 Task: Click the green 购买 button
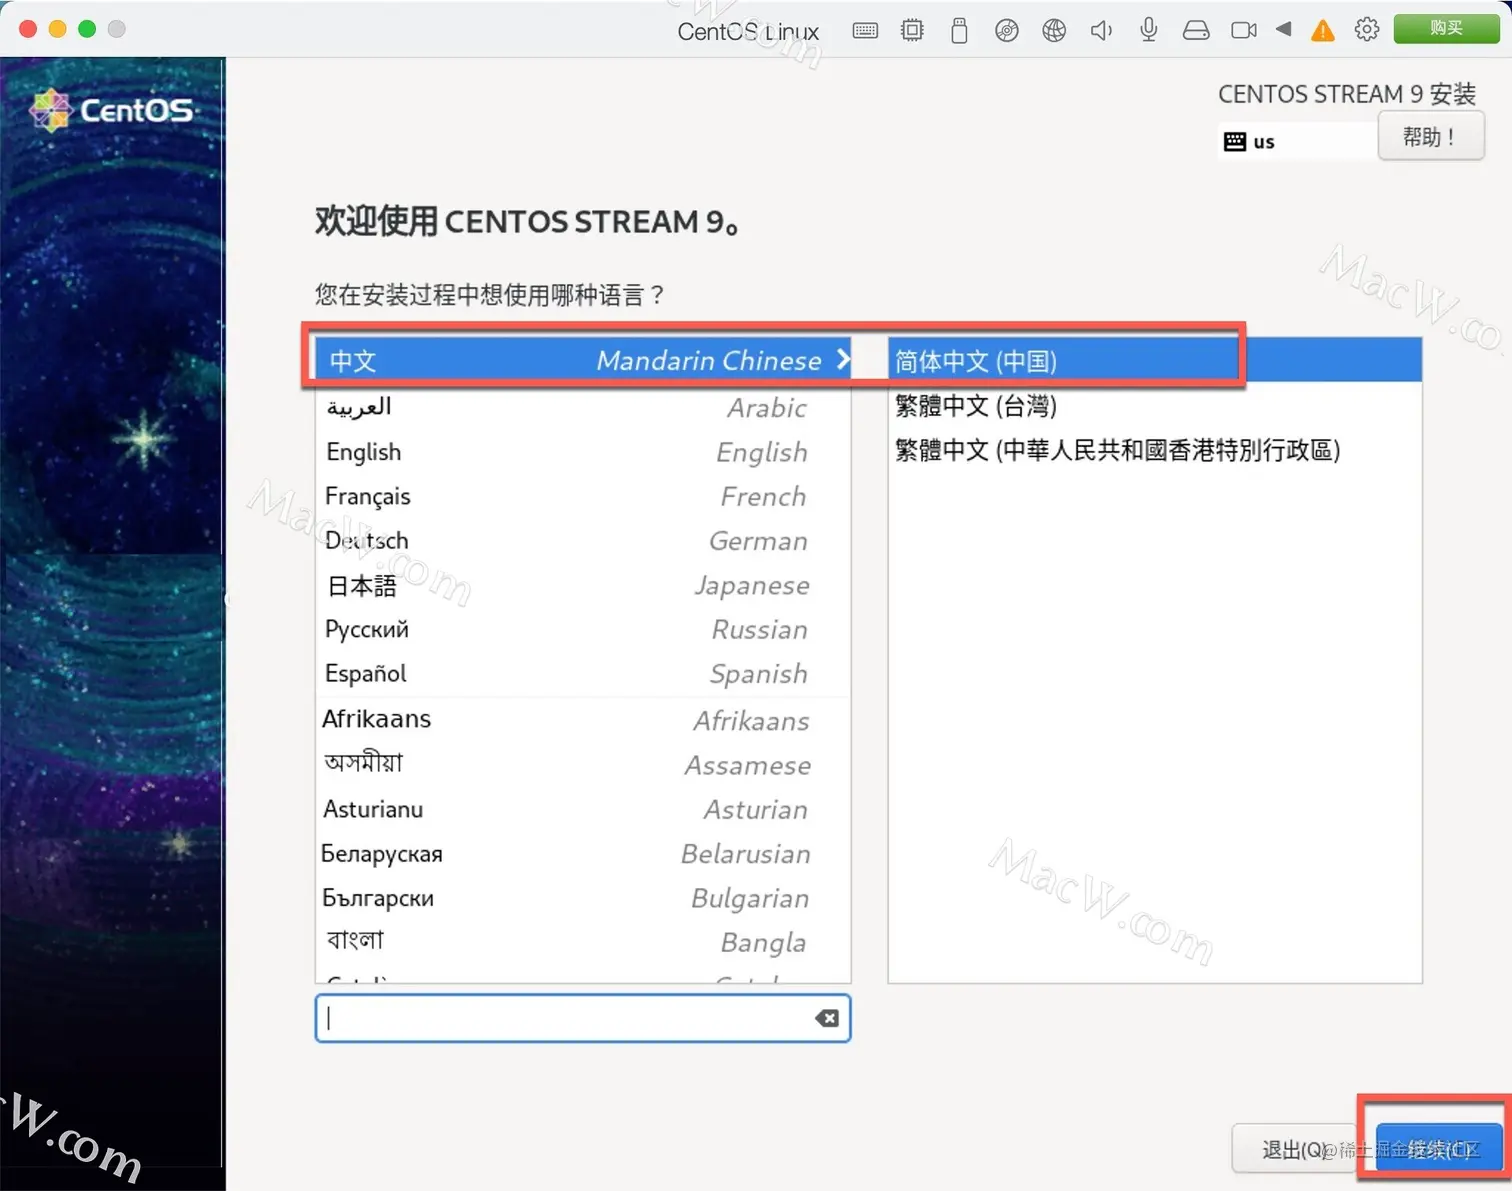pyautogui.click(x=1446, y=28)
